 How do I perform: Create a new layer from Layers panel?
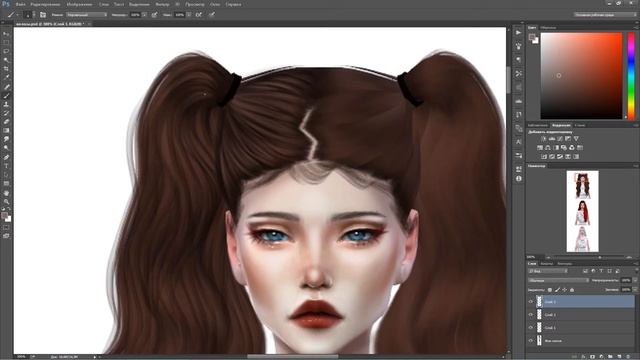point(619,357)
